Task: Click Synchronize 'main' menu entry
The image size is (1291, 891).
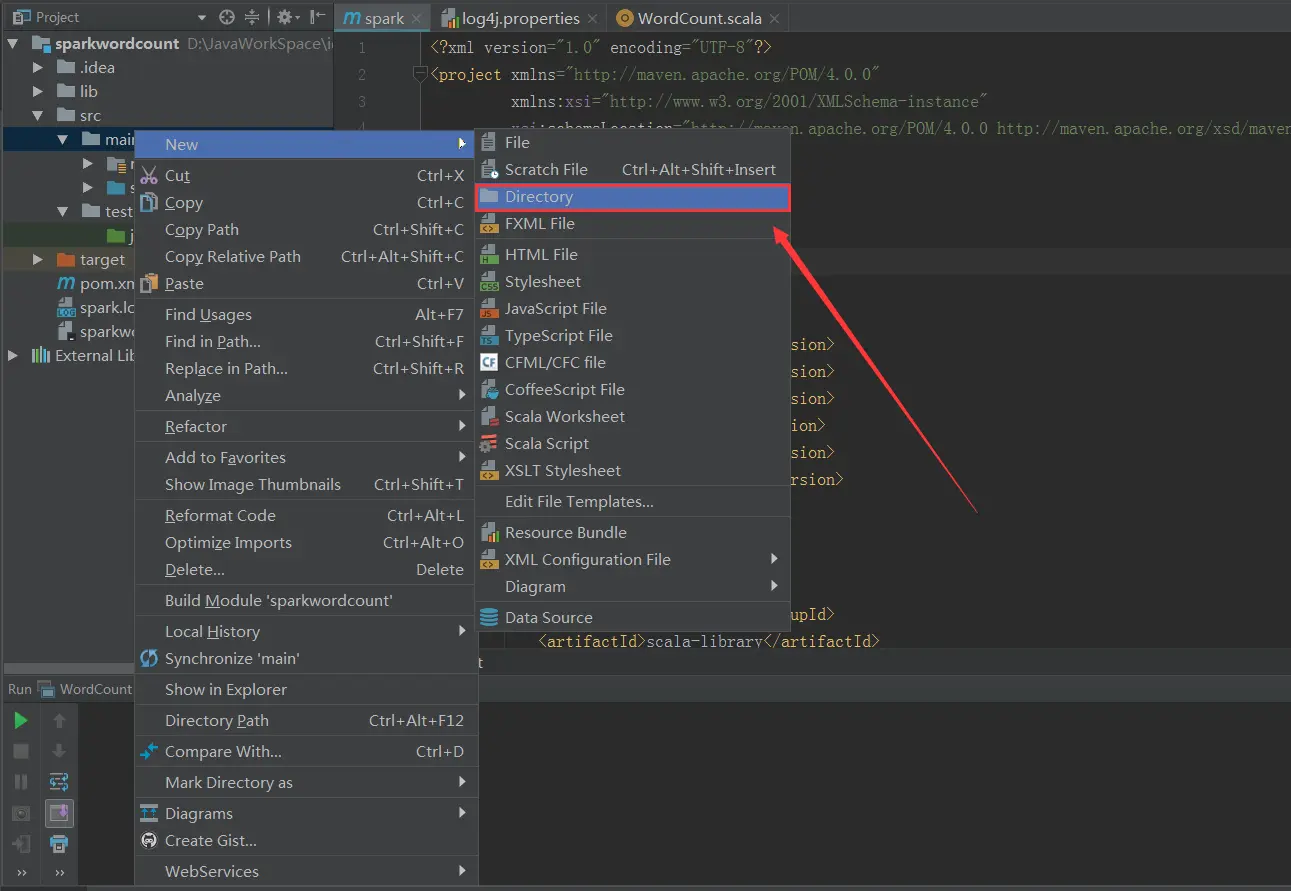Action: (x=305, y=658)
